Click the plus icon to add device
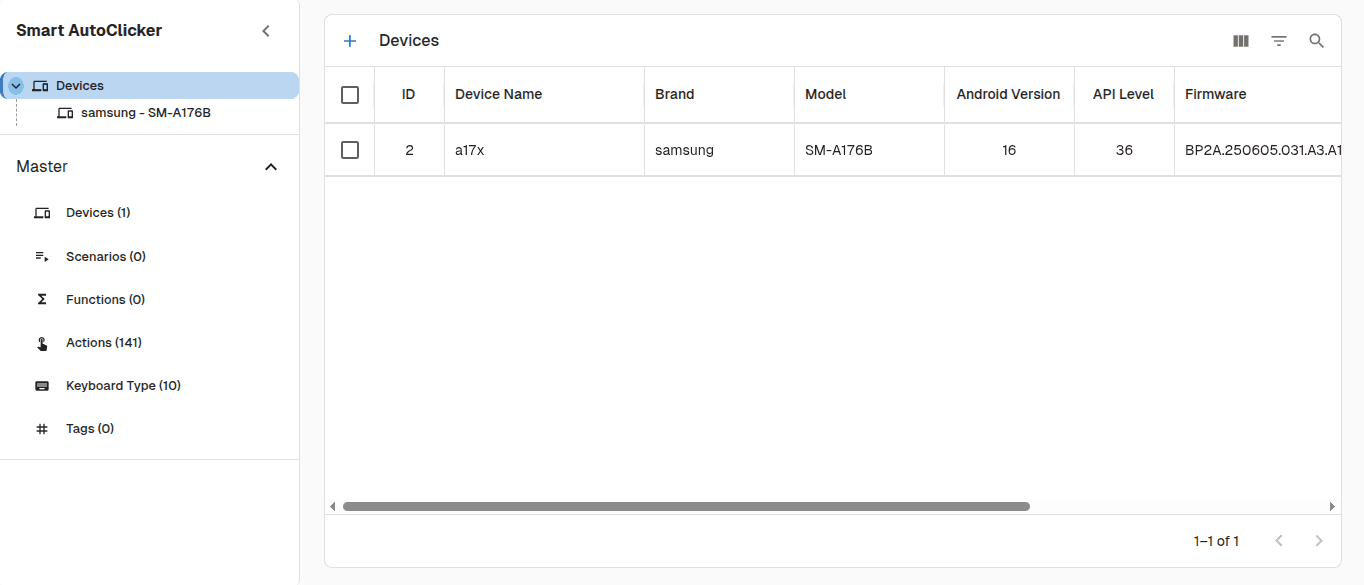Image resolution: width=1364 pixels, height=585 pixels. 350,41
